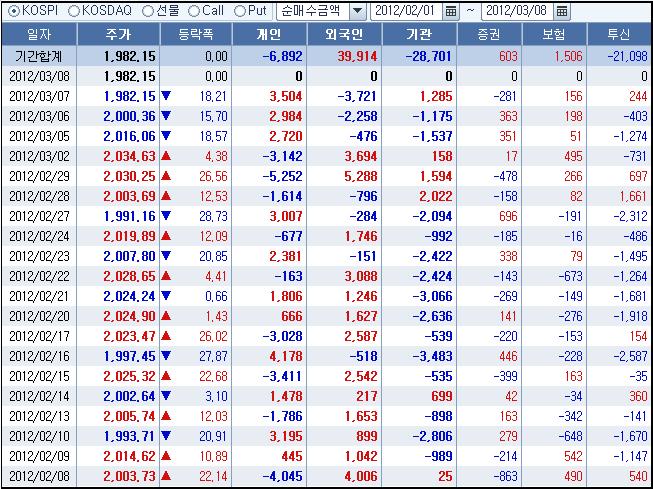The width and height of the screenshot is (653, 489).
Task: Click the down arrow on 2012/03/05 row
Action: 166,136
